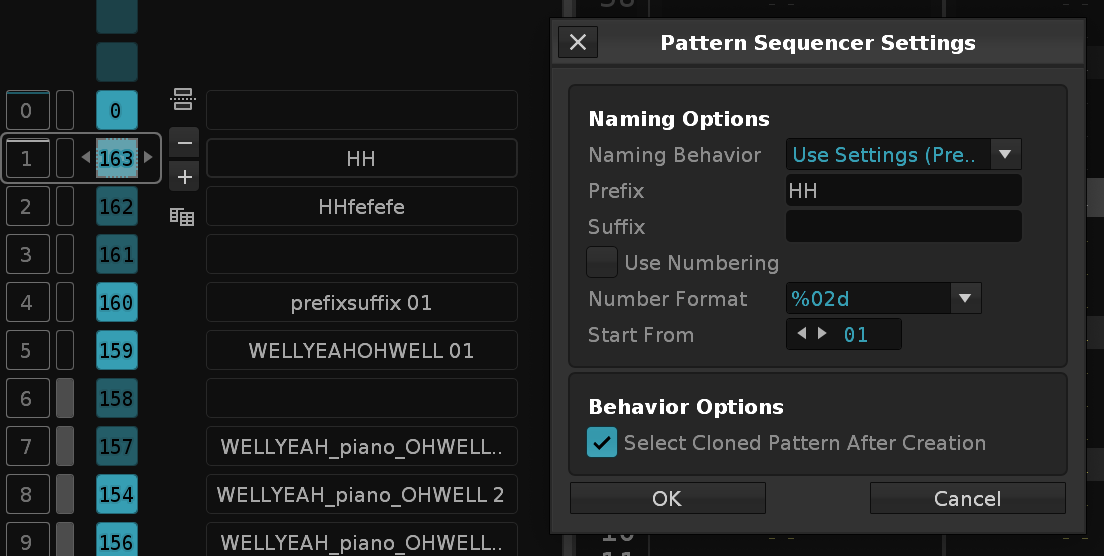The image size is (1104, 556).
Task: Click the Cancel button
Action: click(967, 498)
